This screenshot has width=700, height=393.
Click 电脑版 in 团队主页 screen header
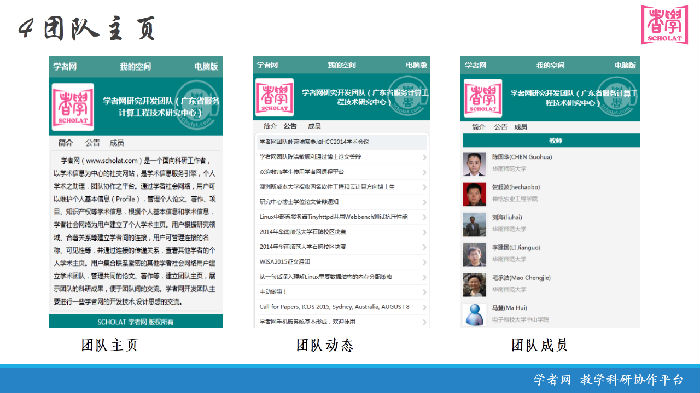tap(206, 67)
